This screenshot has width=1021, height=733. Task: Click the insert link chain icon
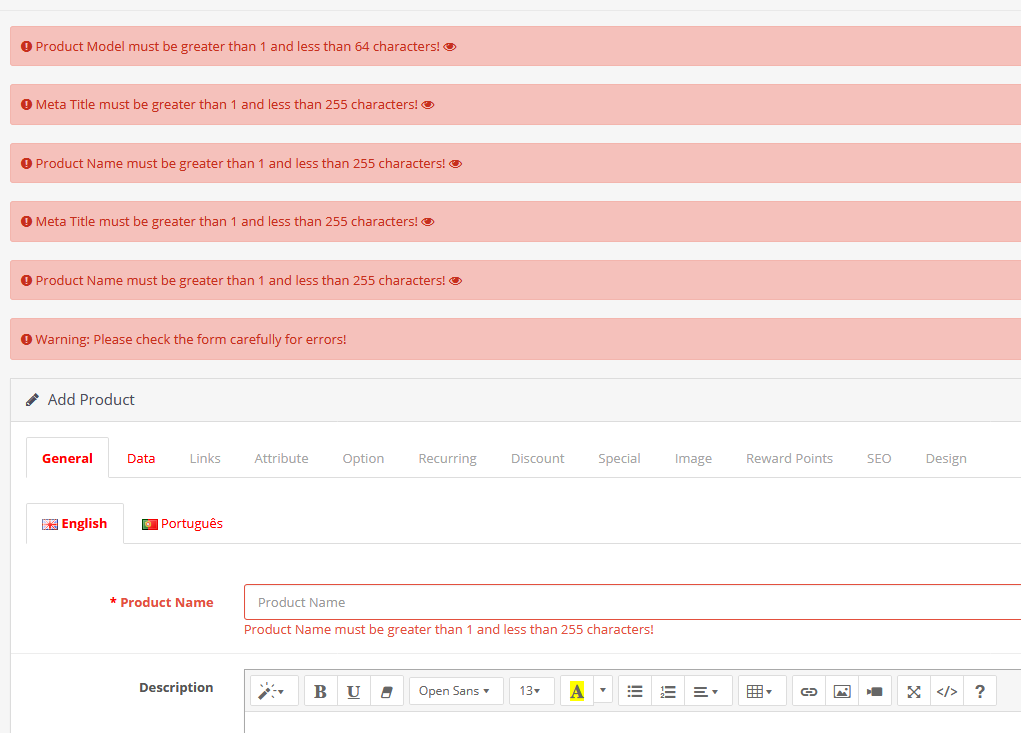809,691
